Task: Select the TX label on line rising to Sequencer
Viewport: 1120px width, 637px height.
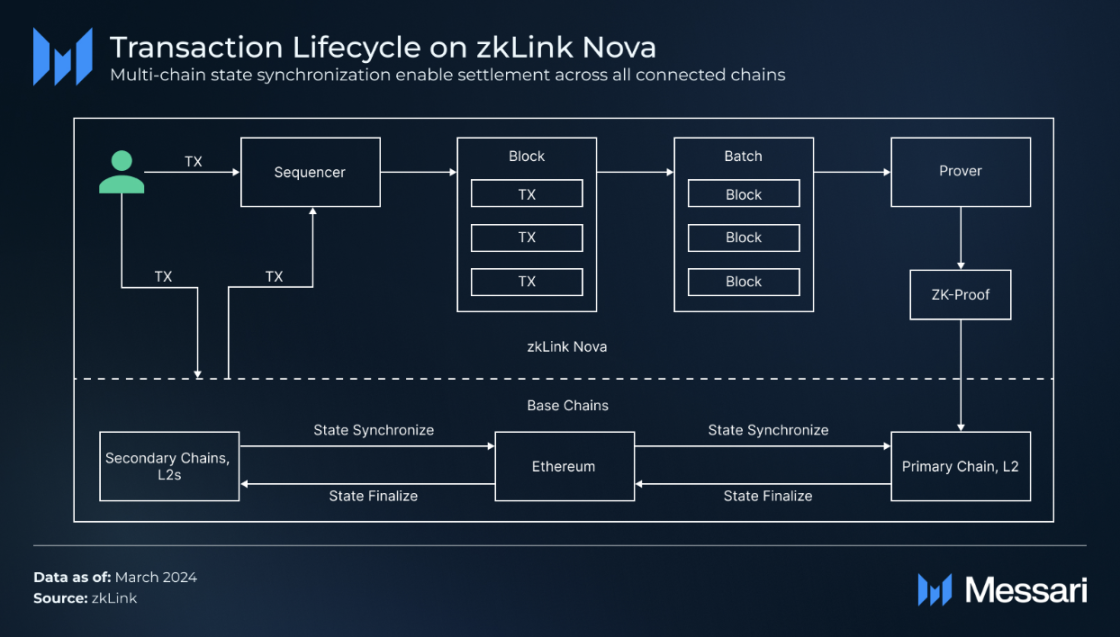Action: tap(274, 277)
